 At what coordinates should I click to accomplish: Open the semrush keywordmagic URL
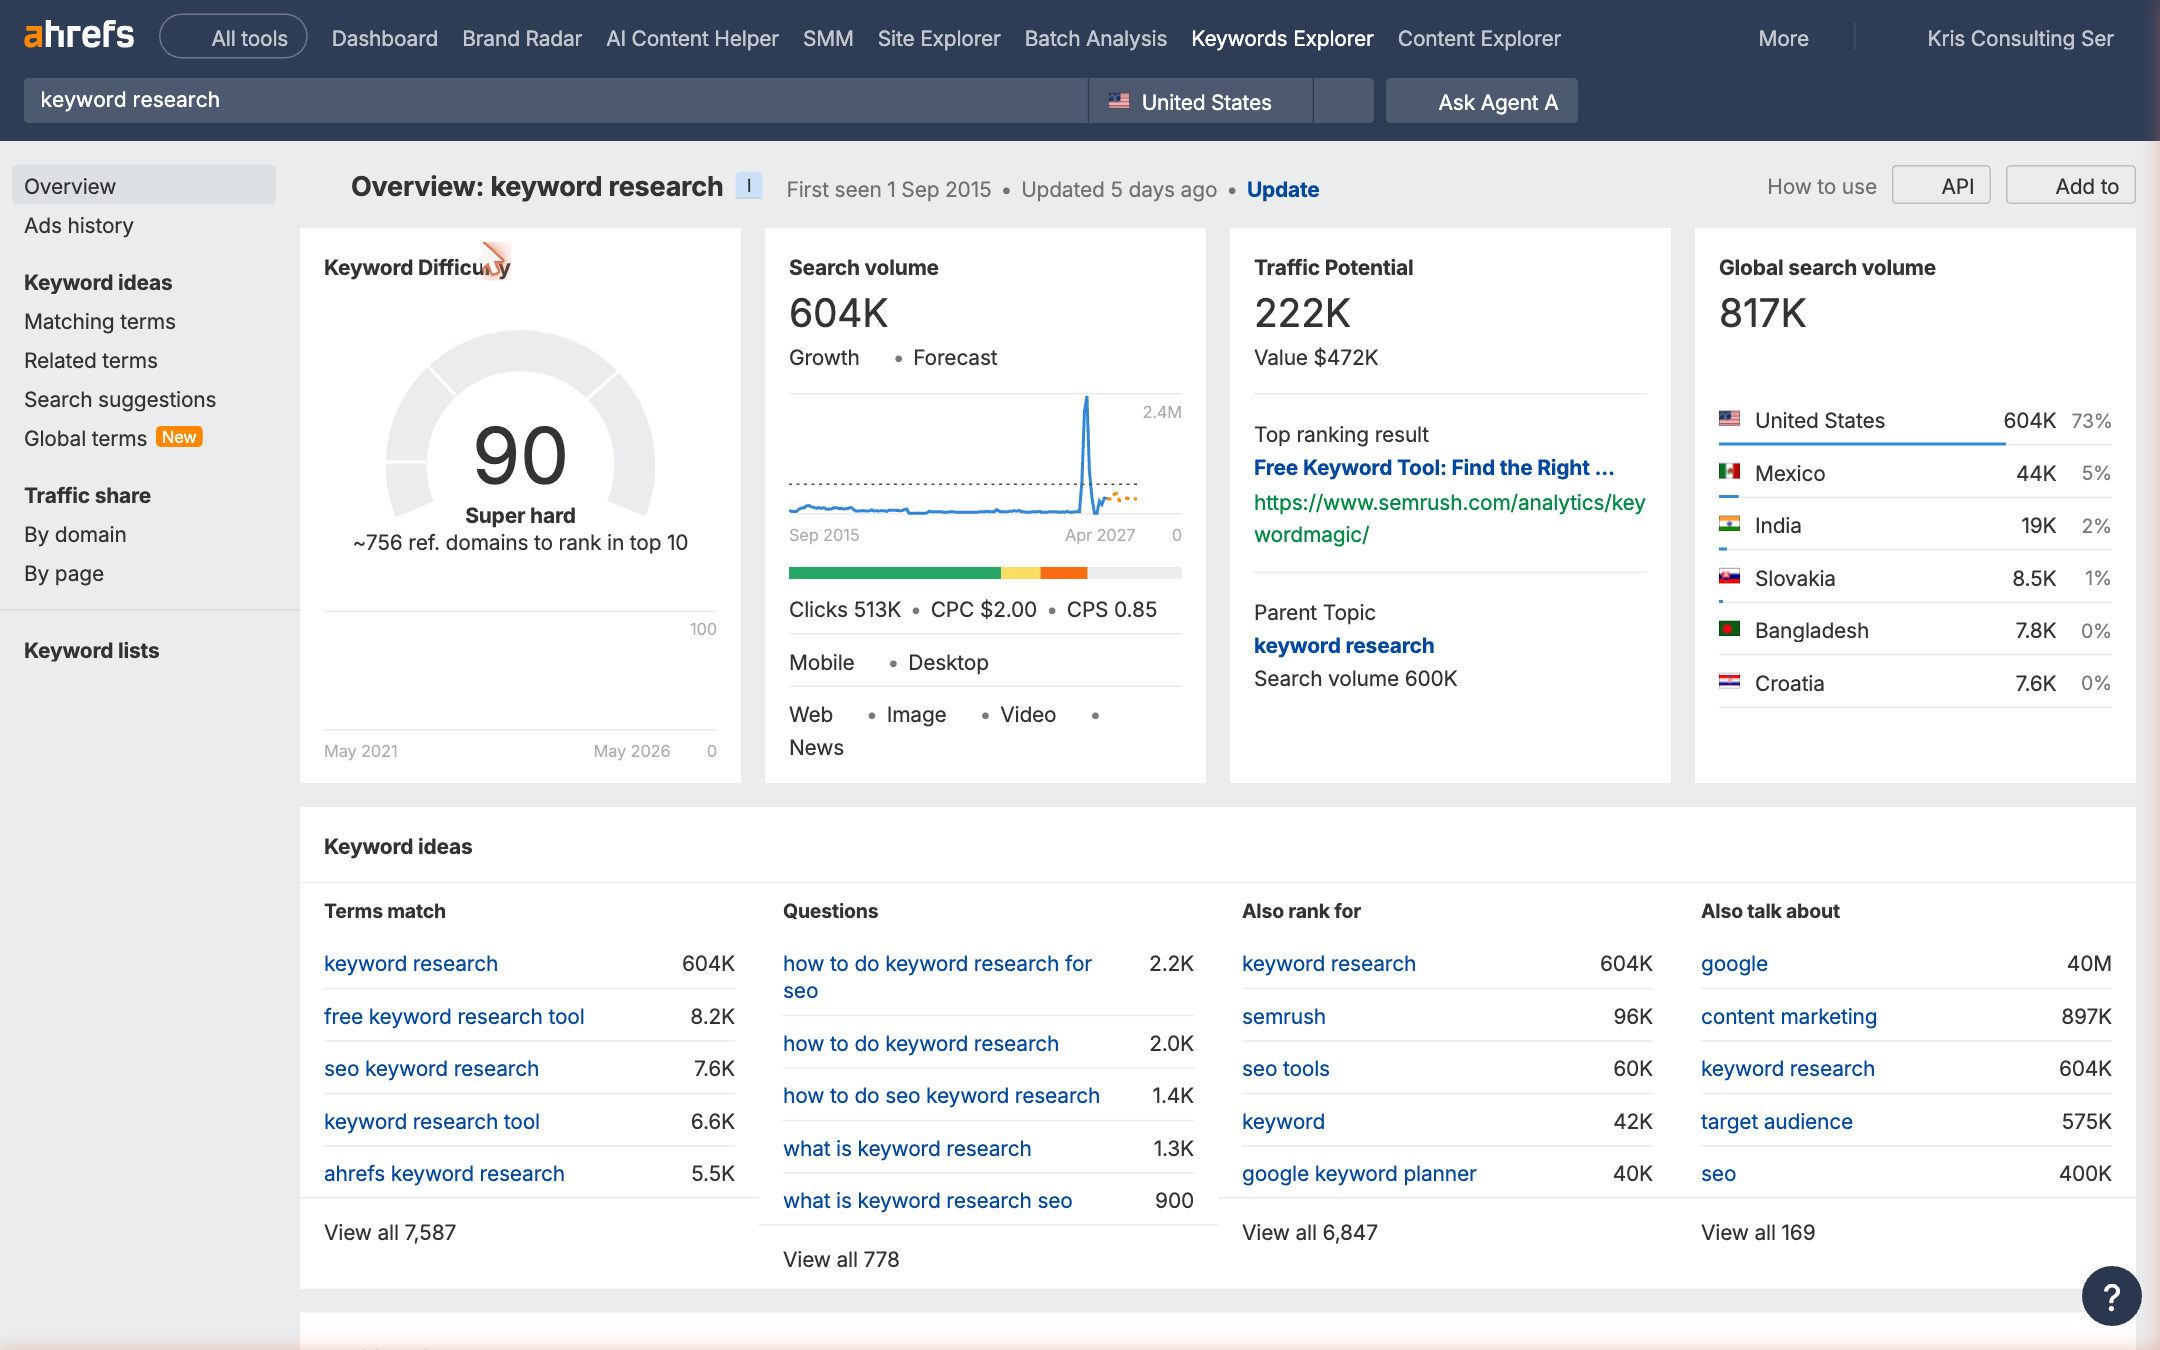[1450, 518]
